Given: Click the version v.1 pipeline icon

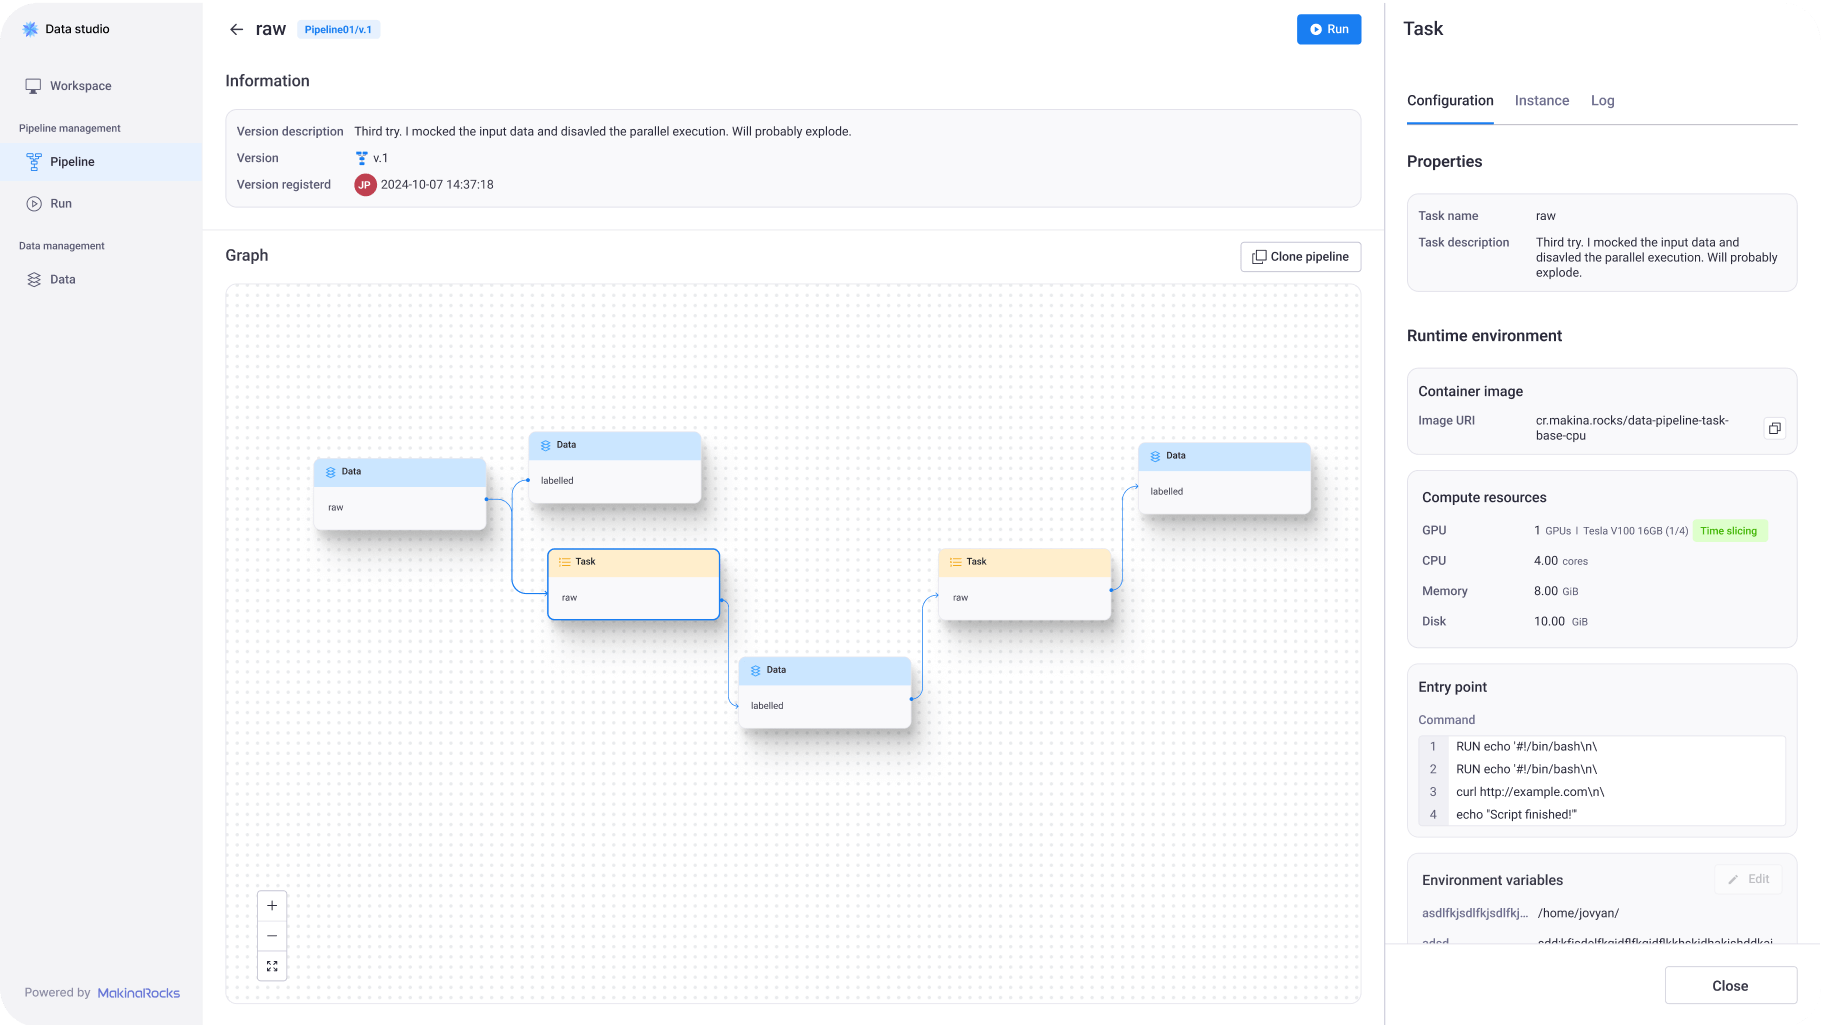Looking at the screenshot, I should [361, 158].
